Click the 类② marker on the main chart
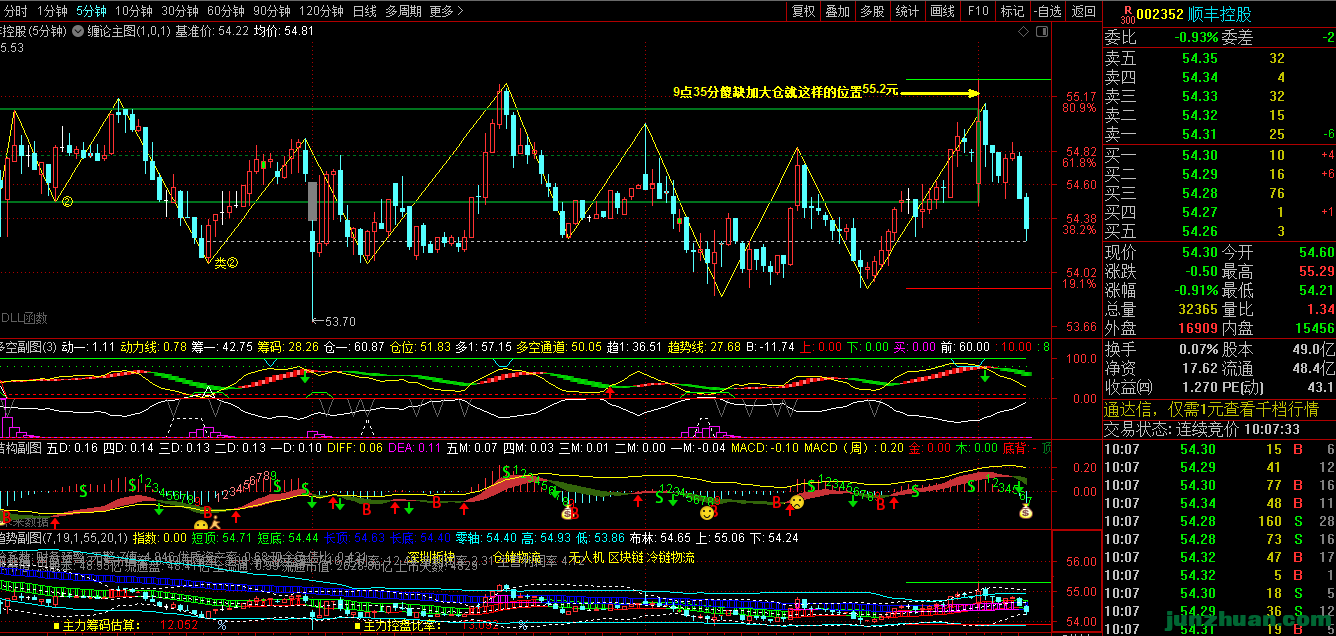1336x636 pixels. [x=225, y=263]
